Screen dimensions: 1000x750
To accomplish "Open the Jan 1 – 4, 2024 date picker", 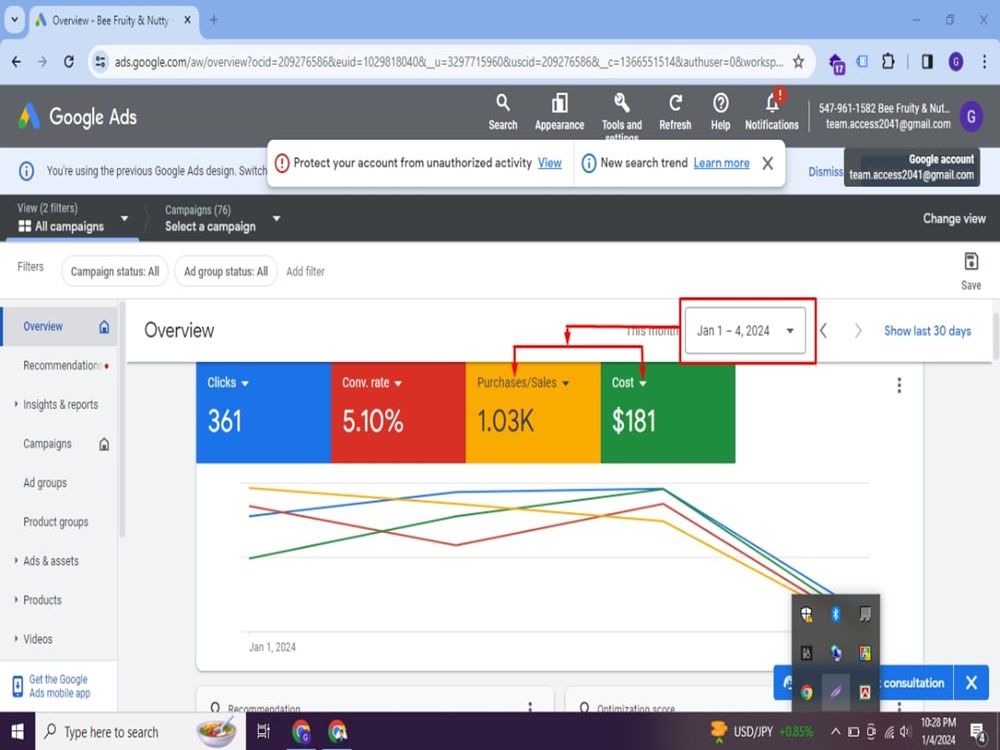I will click(745, 330).
